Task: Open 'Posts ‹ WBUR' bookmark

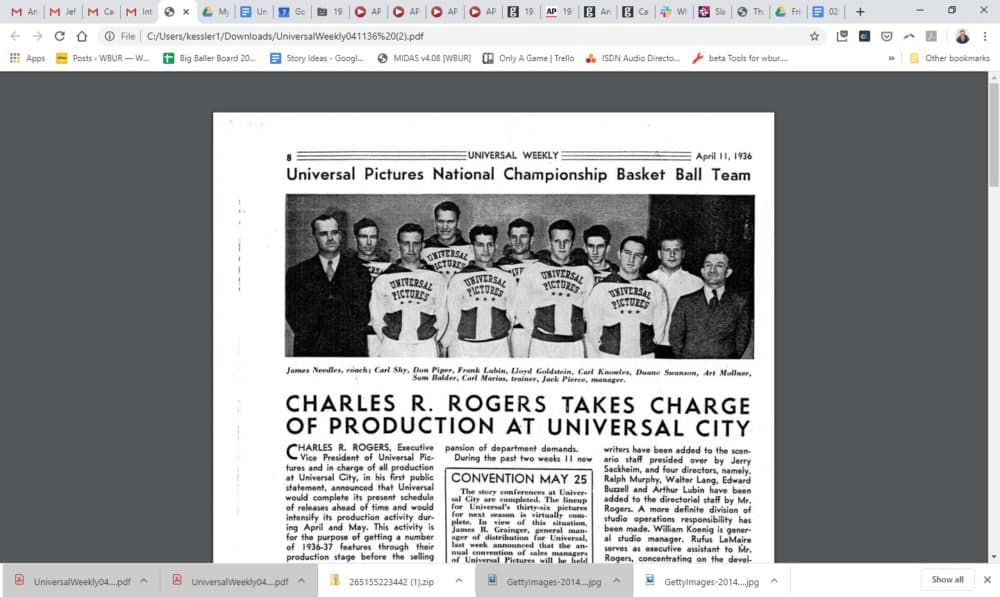Action: pyautogui.click(x=103, y=58)
